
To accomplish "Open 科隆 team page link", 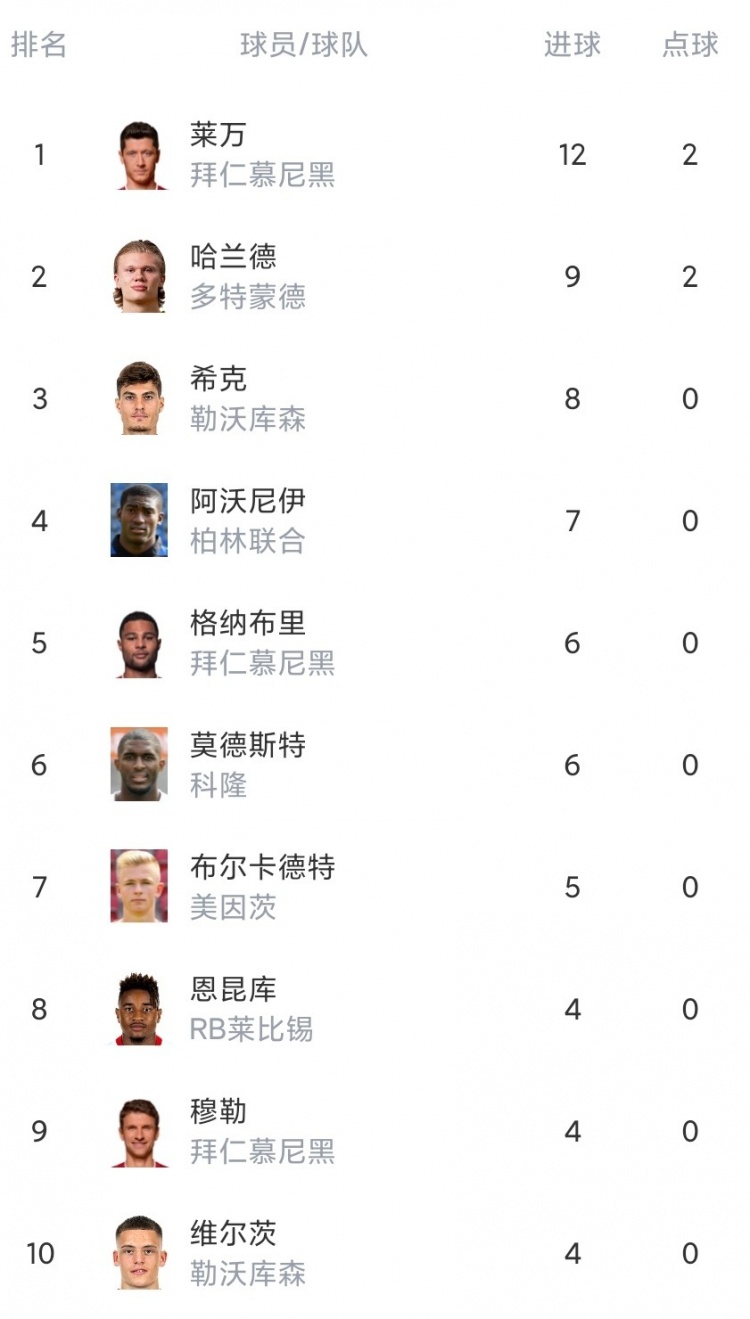I will pyautogui.click(x=219, y=785).
